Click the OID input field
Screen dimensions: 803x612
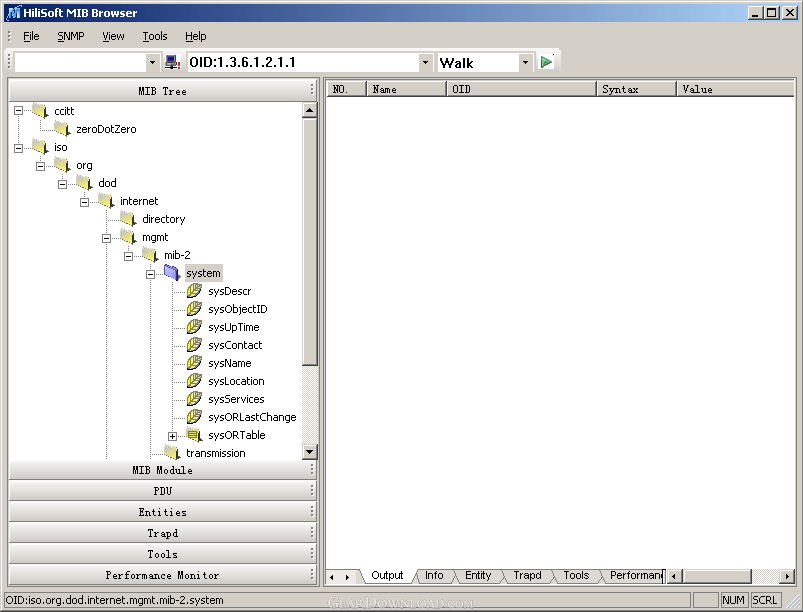pyautogui.click(x=303, y=62)
